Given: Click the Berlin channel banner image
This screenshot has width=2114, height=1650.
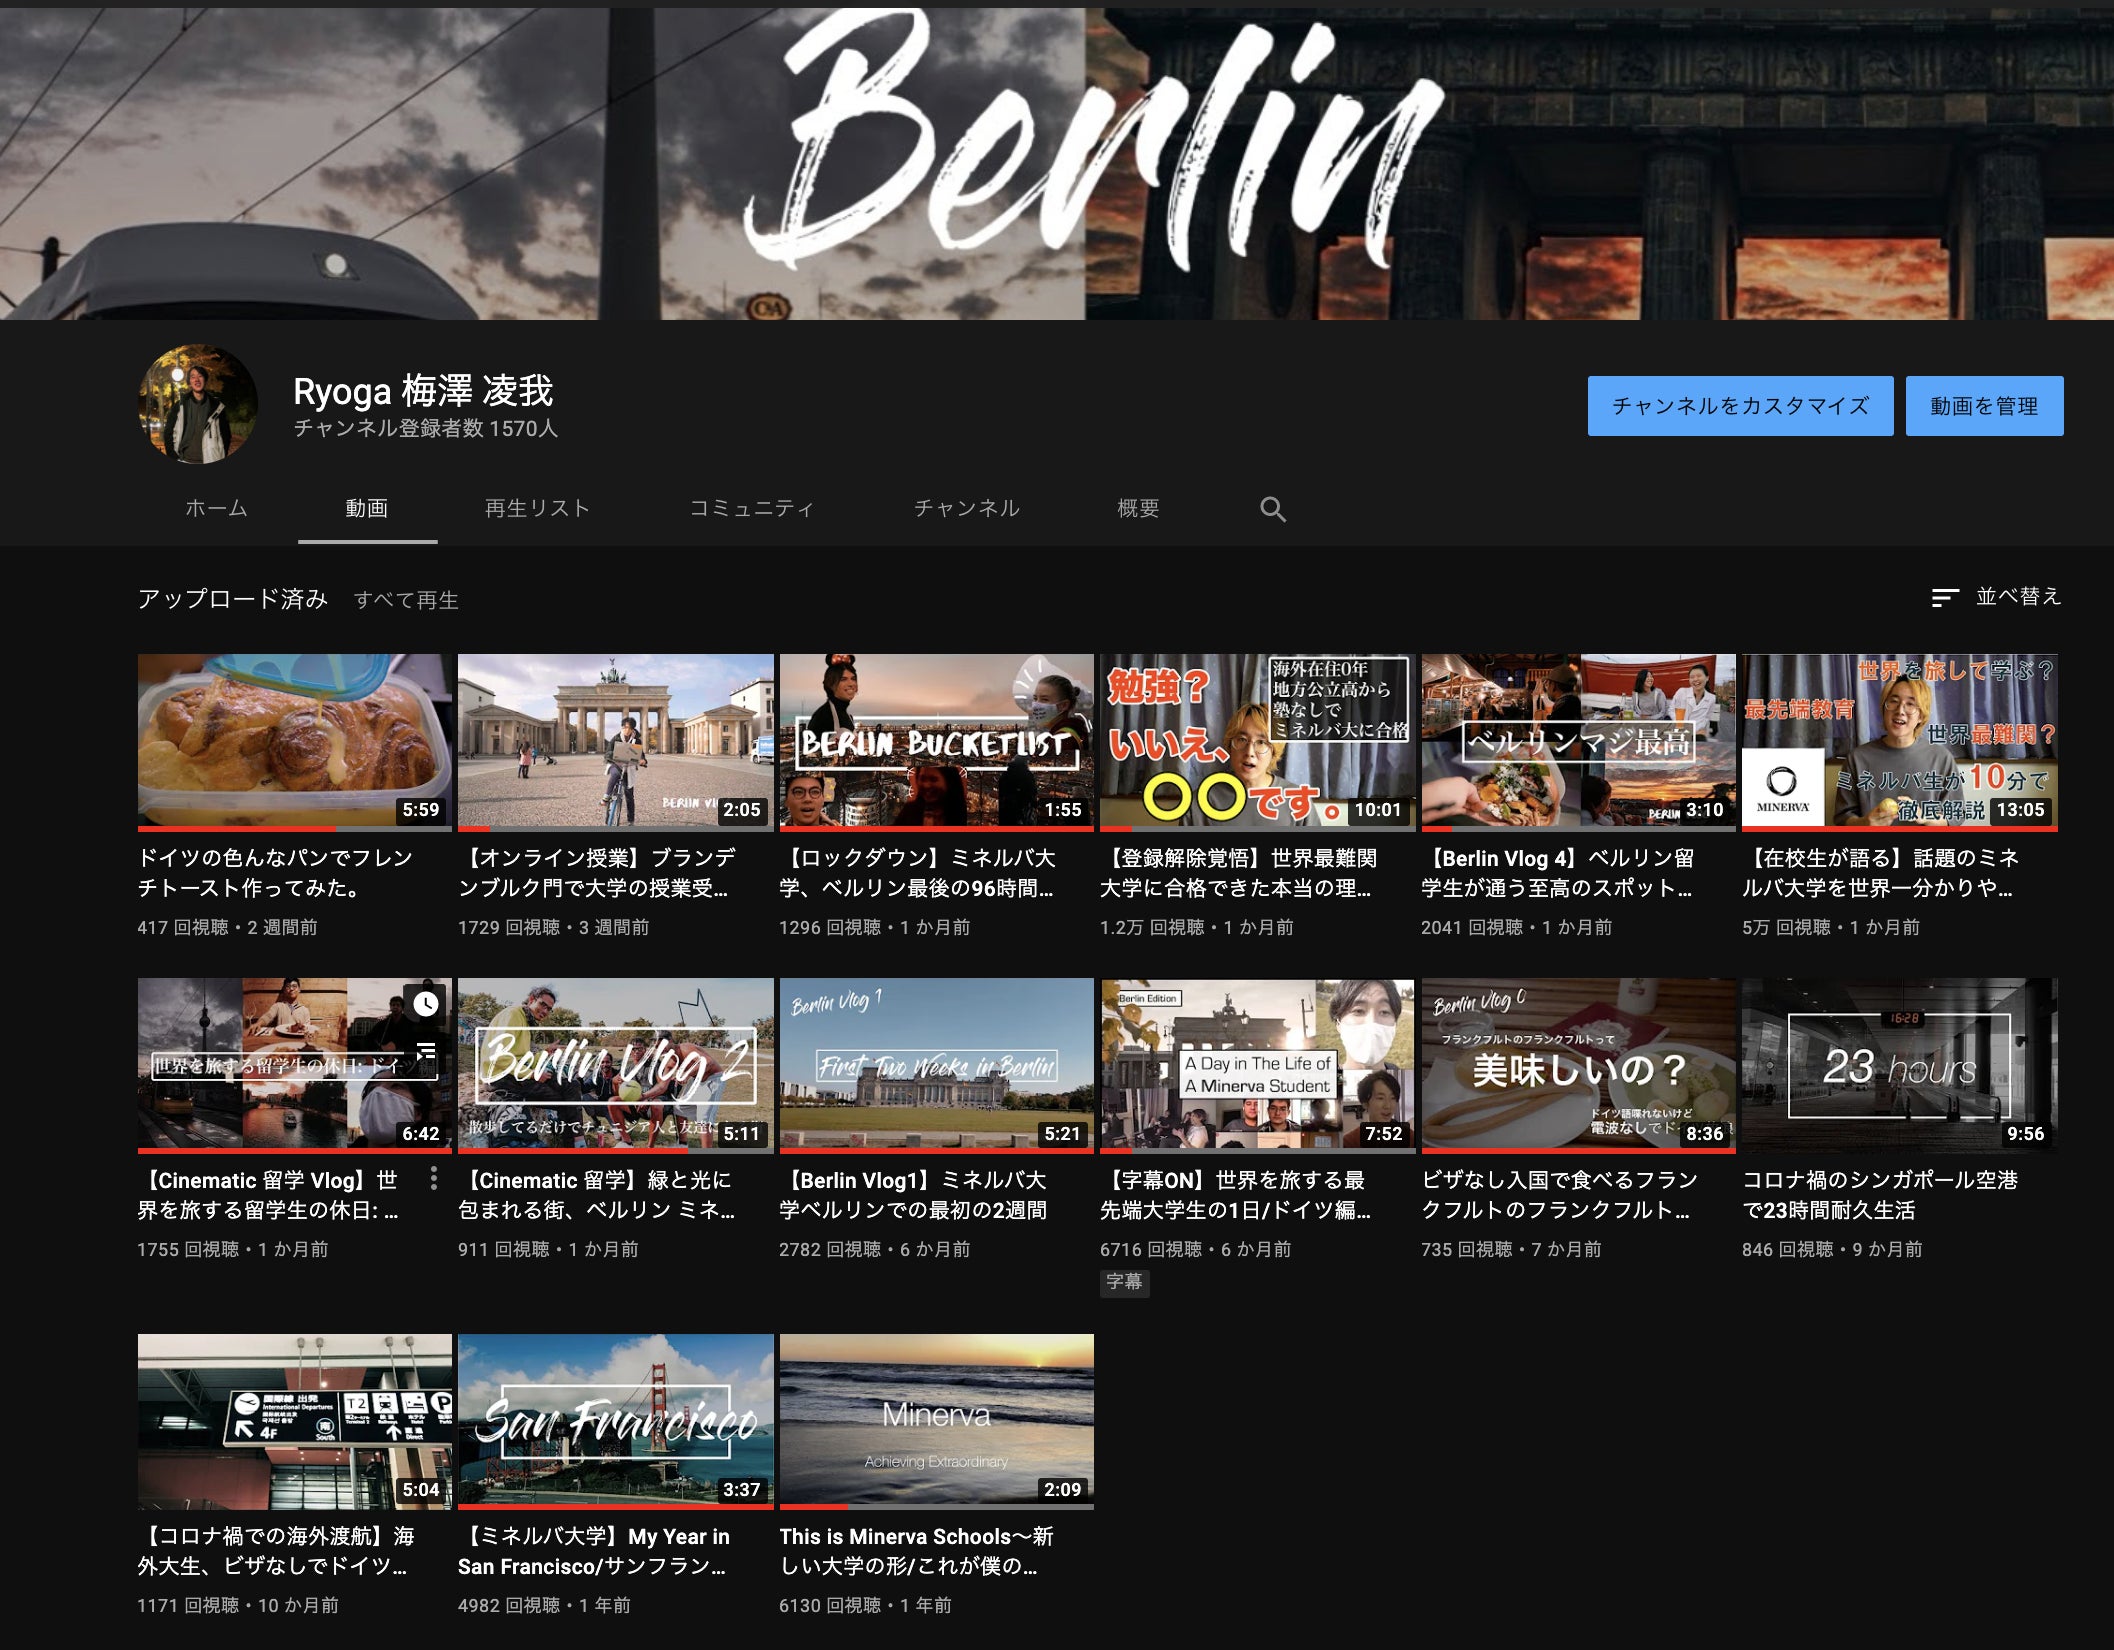Looking at the screenshot, I should (x=1057, y=160).
